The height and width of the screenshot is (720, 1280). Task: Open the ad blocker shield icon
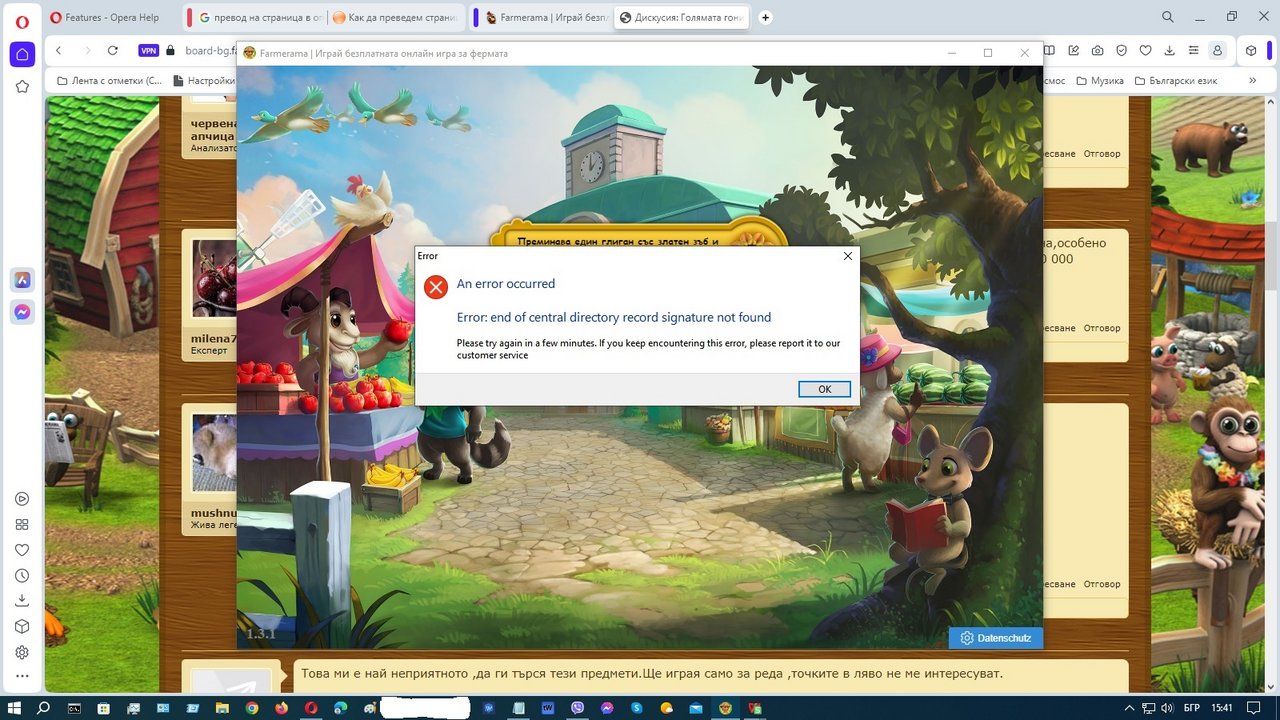tap(1122, 51)
